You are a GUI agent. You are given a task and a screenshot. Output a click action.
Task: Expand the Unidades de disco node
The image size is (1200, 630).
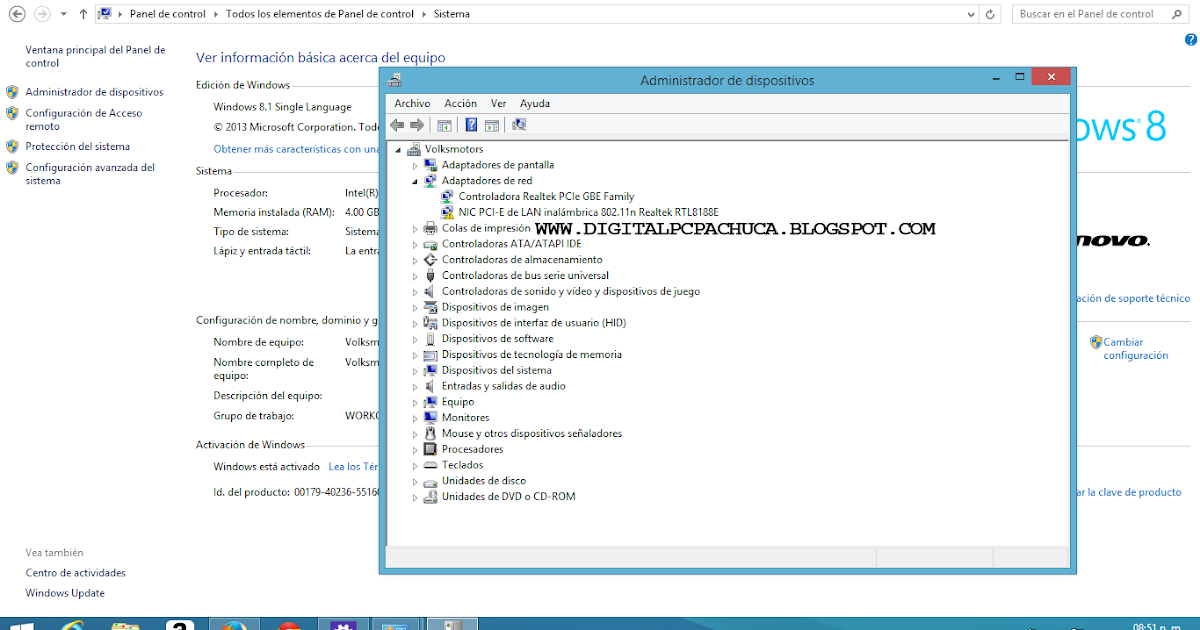click(415, 481)
